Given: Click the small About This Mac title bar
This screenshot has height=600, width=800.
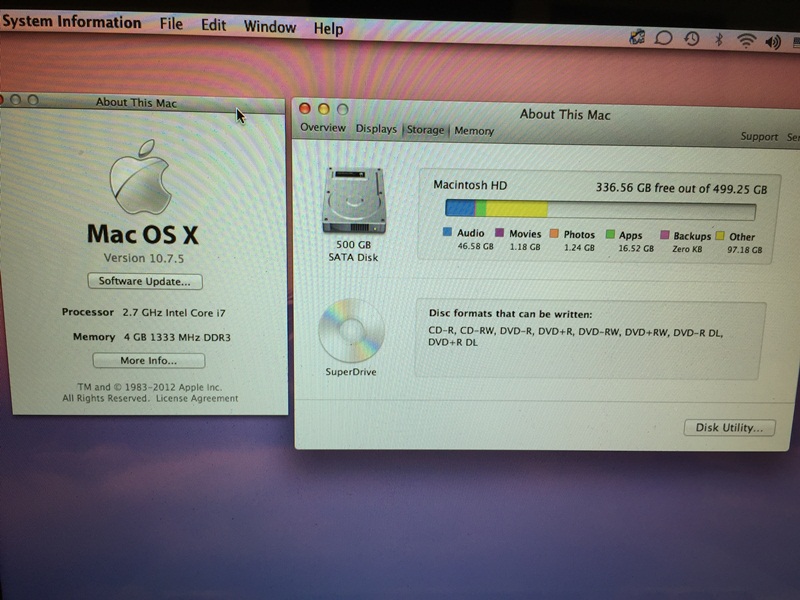Looking at the screenshot, I should click(x=143, y=104).
